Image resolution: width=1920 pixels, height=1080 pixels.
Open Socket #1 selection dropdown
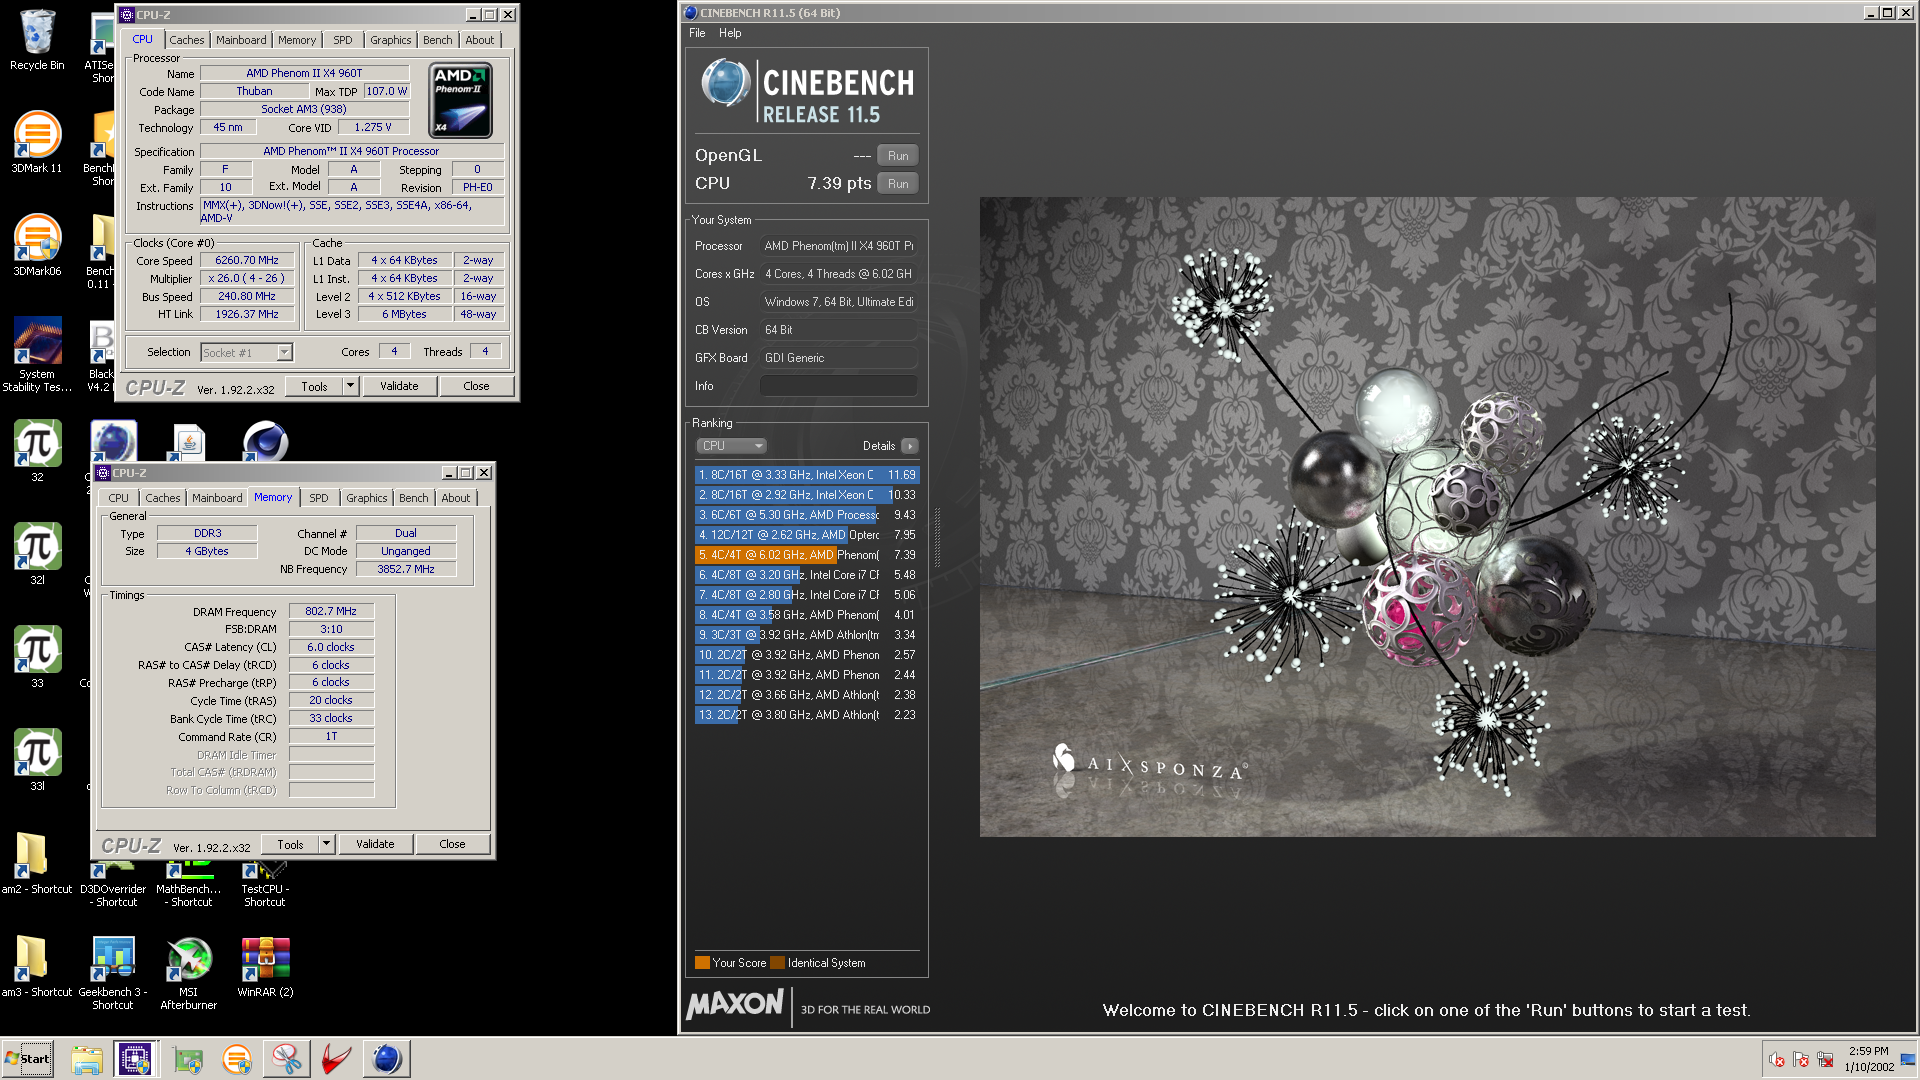[284, 352]
